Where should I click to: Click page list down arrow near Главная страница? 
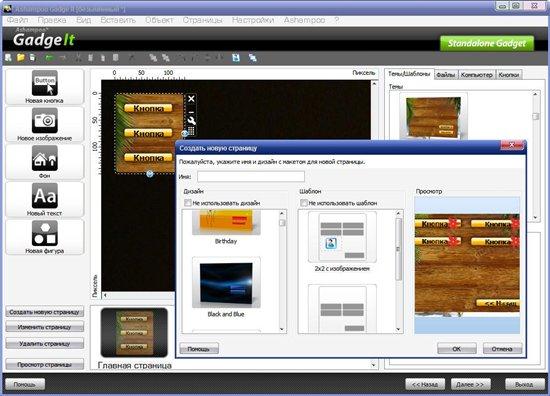pos(373,365)
